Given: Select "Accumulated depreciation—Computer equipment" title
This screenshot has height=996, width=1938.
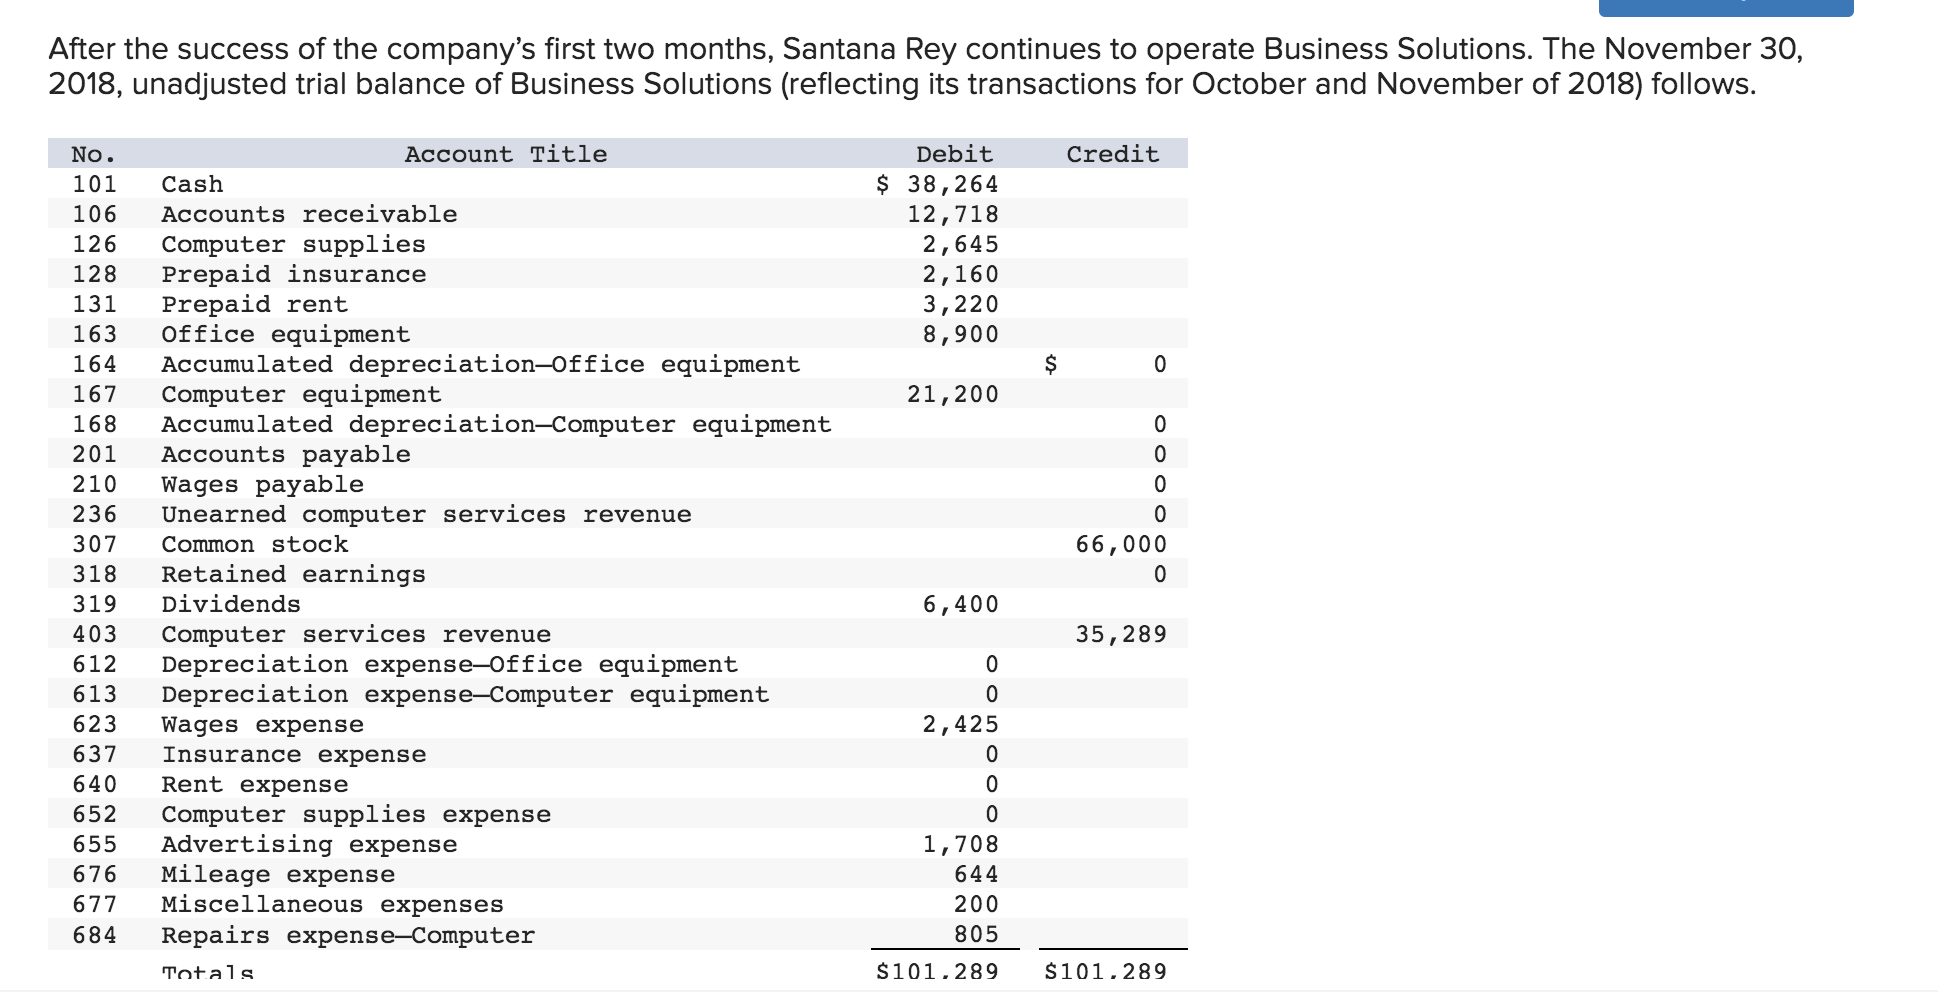Looking at the screenshot, I should pos(496,424).
